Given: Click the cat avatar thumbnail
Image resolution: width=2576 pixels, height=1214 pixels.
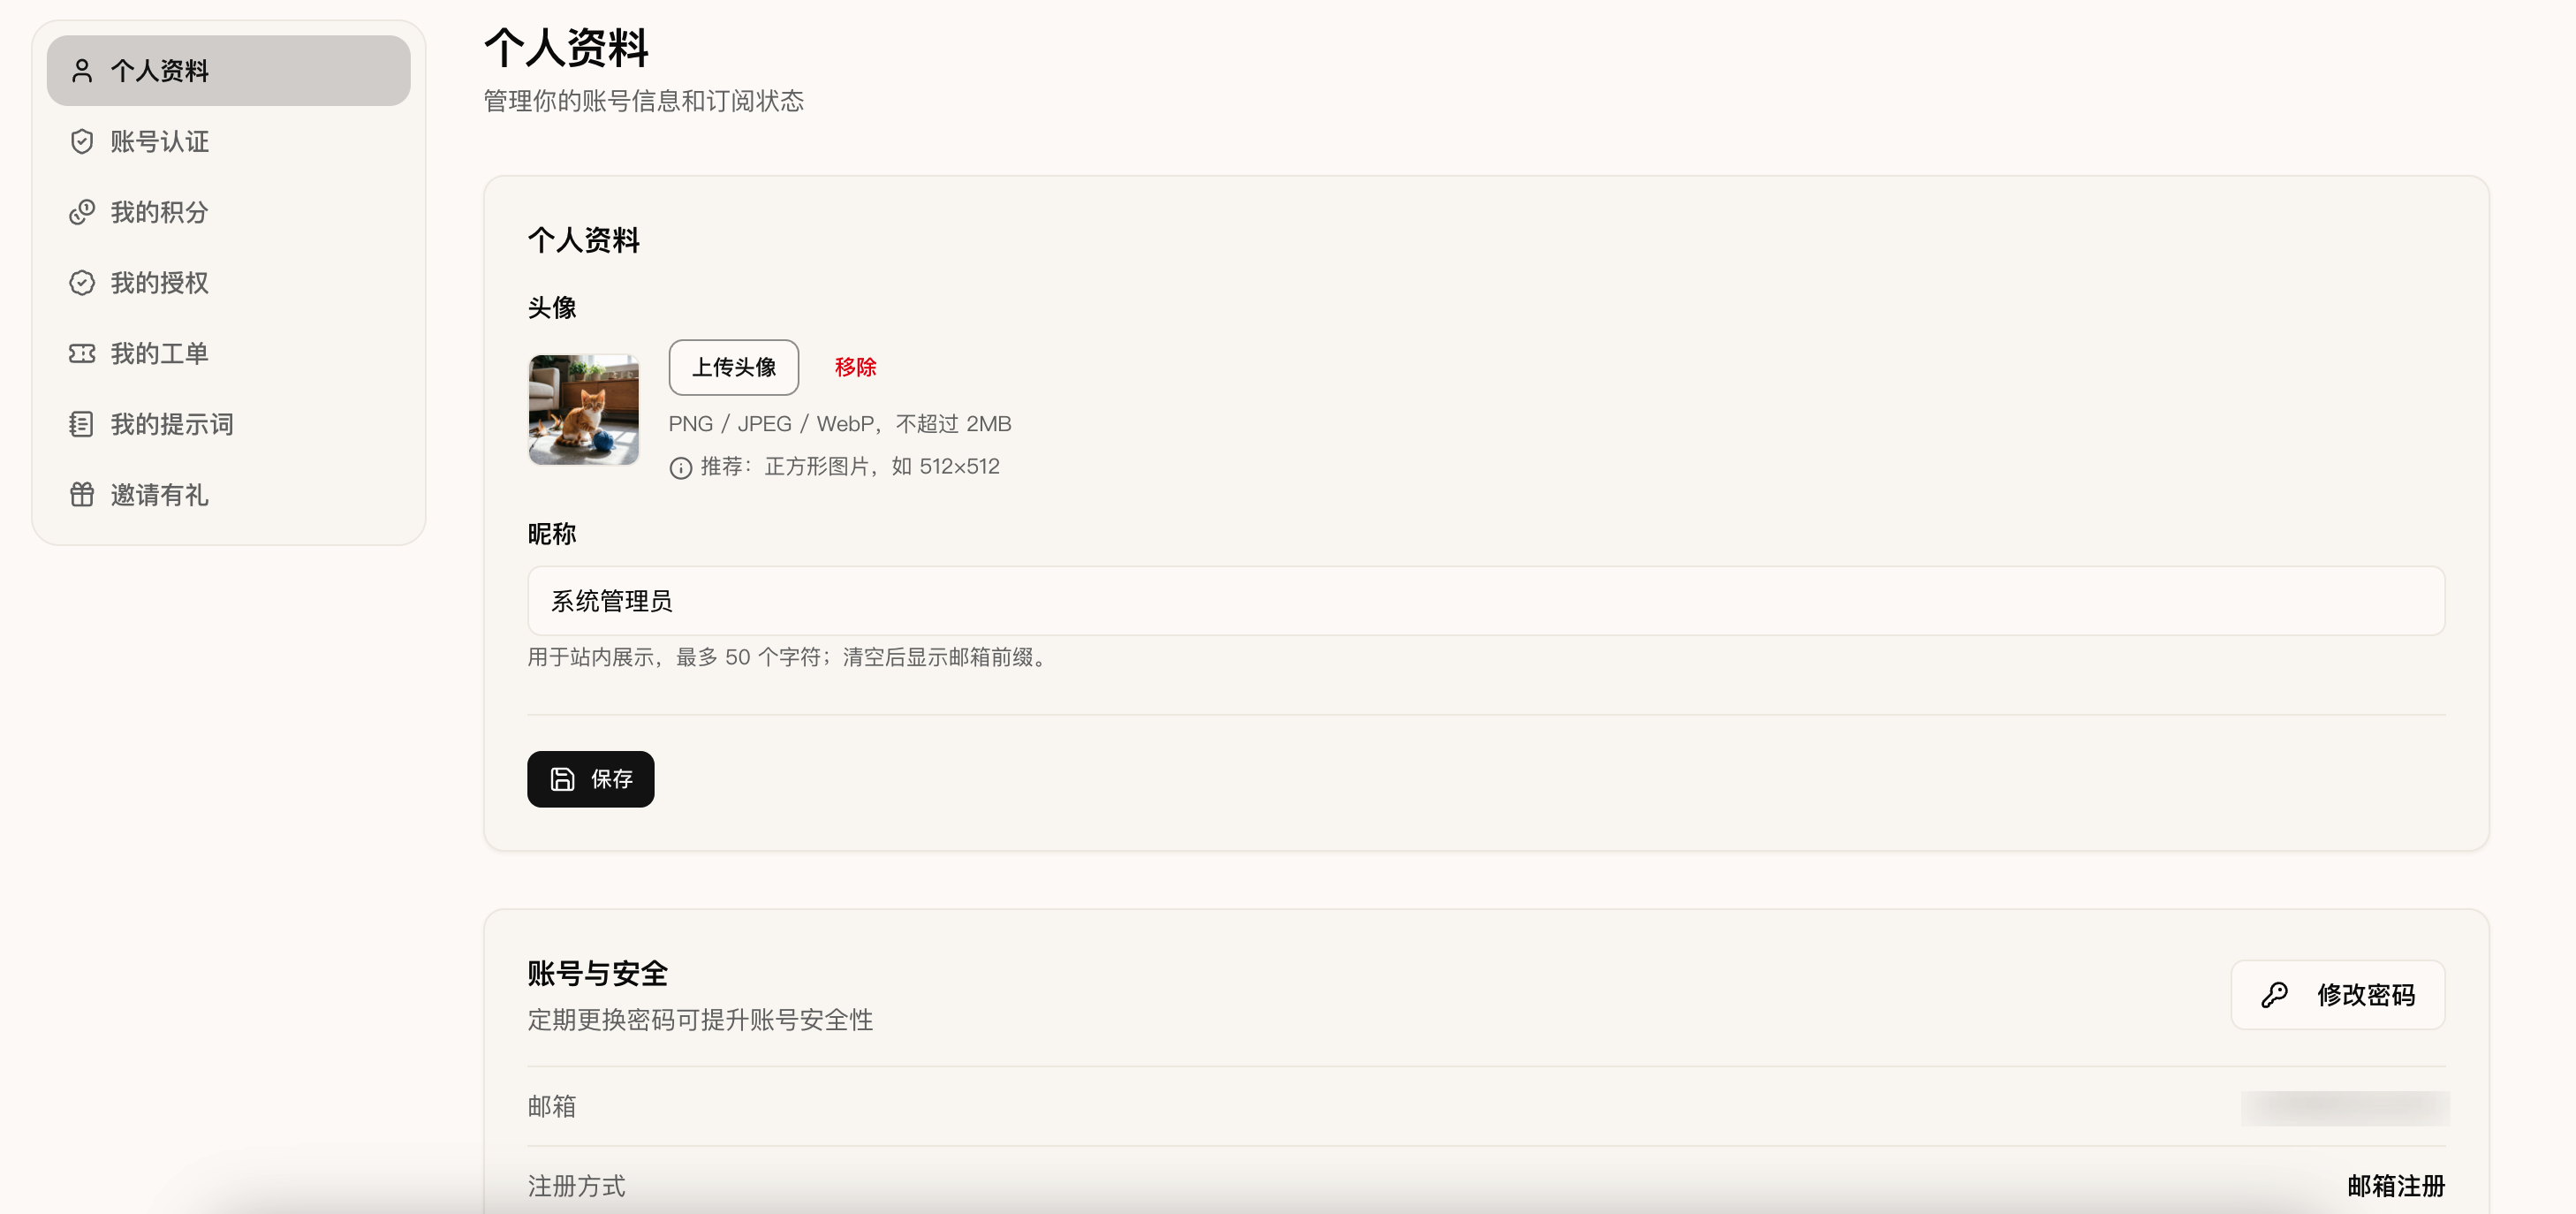Looking at the screenshot, I should pos(584,410).
